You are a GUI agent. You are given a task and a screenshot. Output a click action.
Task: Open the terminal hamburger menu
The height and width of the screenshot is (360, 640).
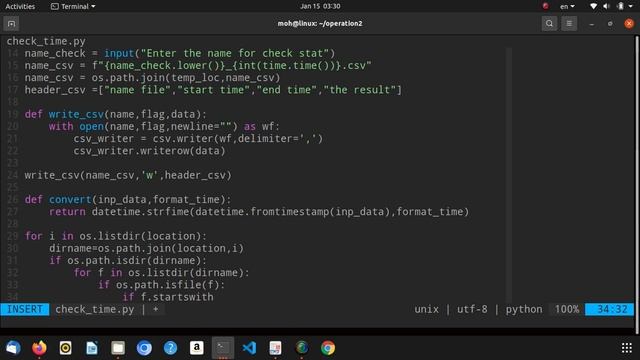point(569,23)
